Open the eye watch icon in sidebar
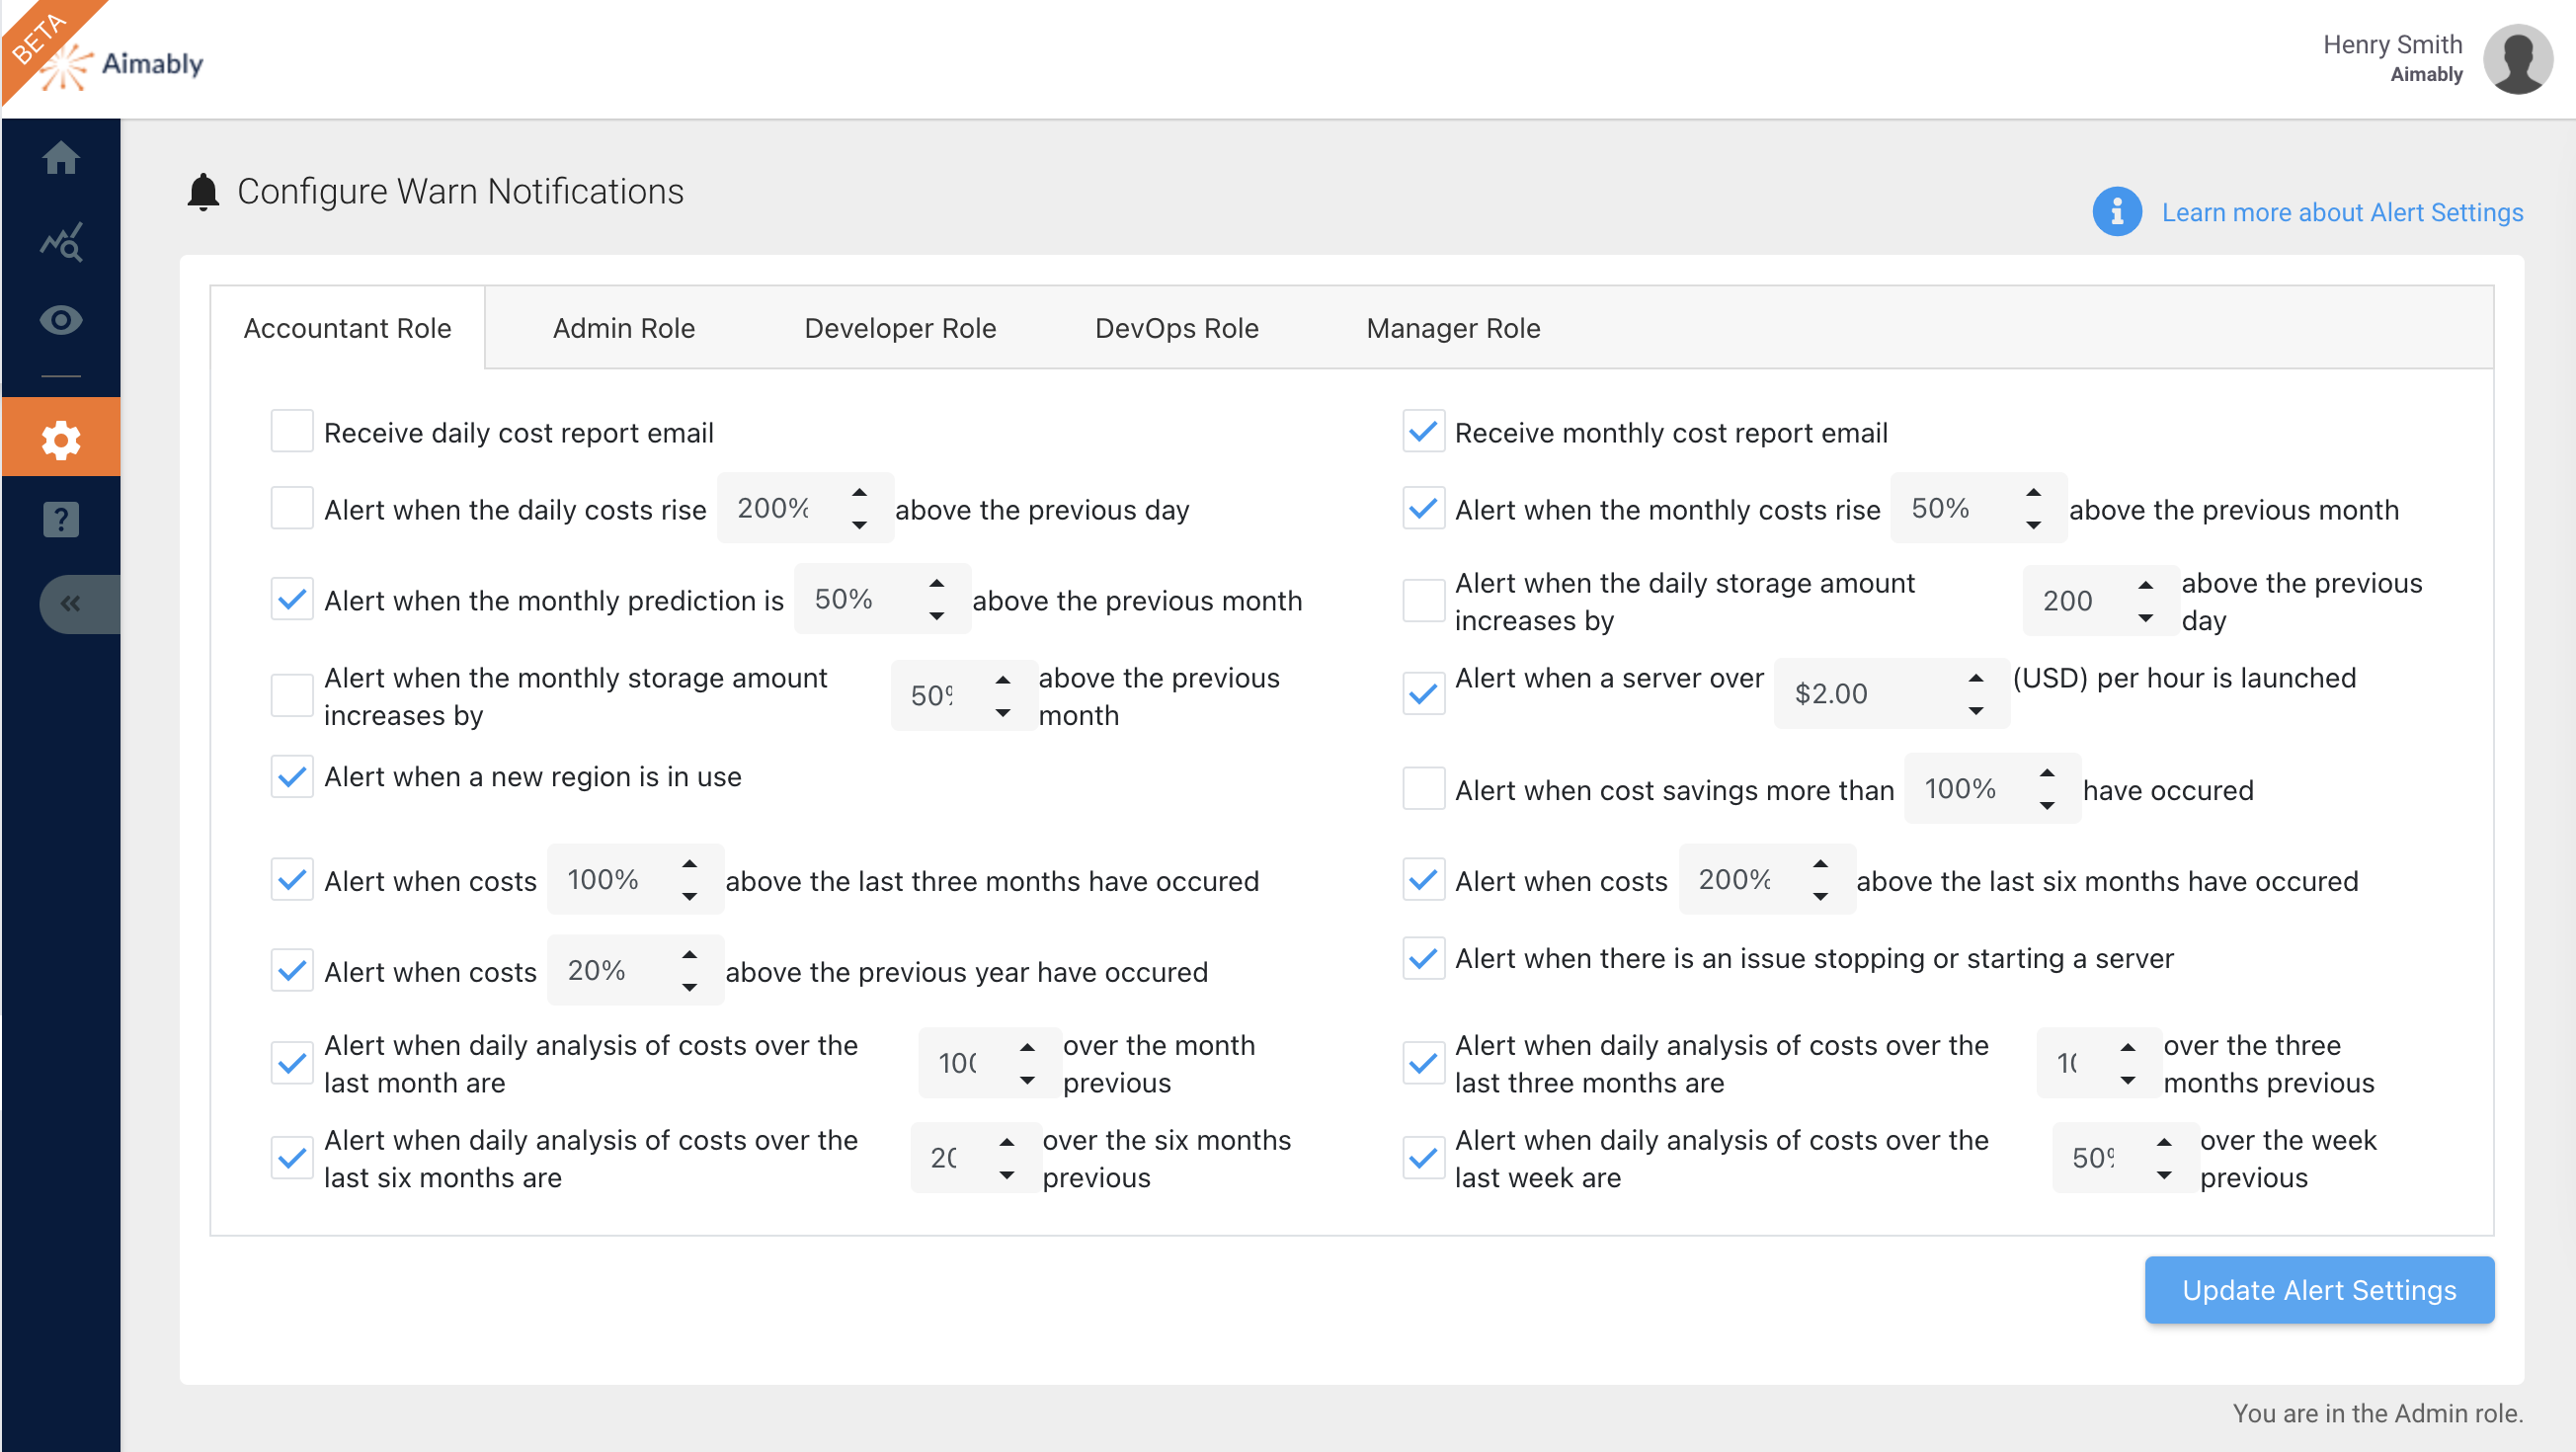The height and width of the screenshot is (1452, 2576). pos(61,320)
